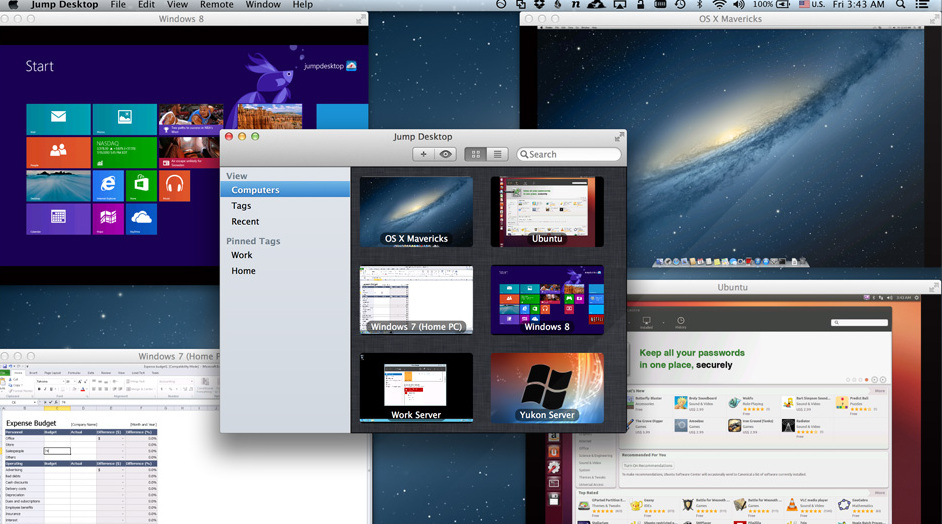Click the SkyDrive cloud tile
This screenshot has width=942, height=524.
141,218
